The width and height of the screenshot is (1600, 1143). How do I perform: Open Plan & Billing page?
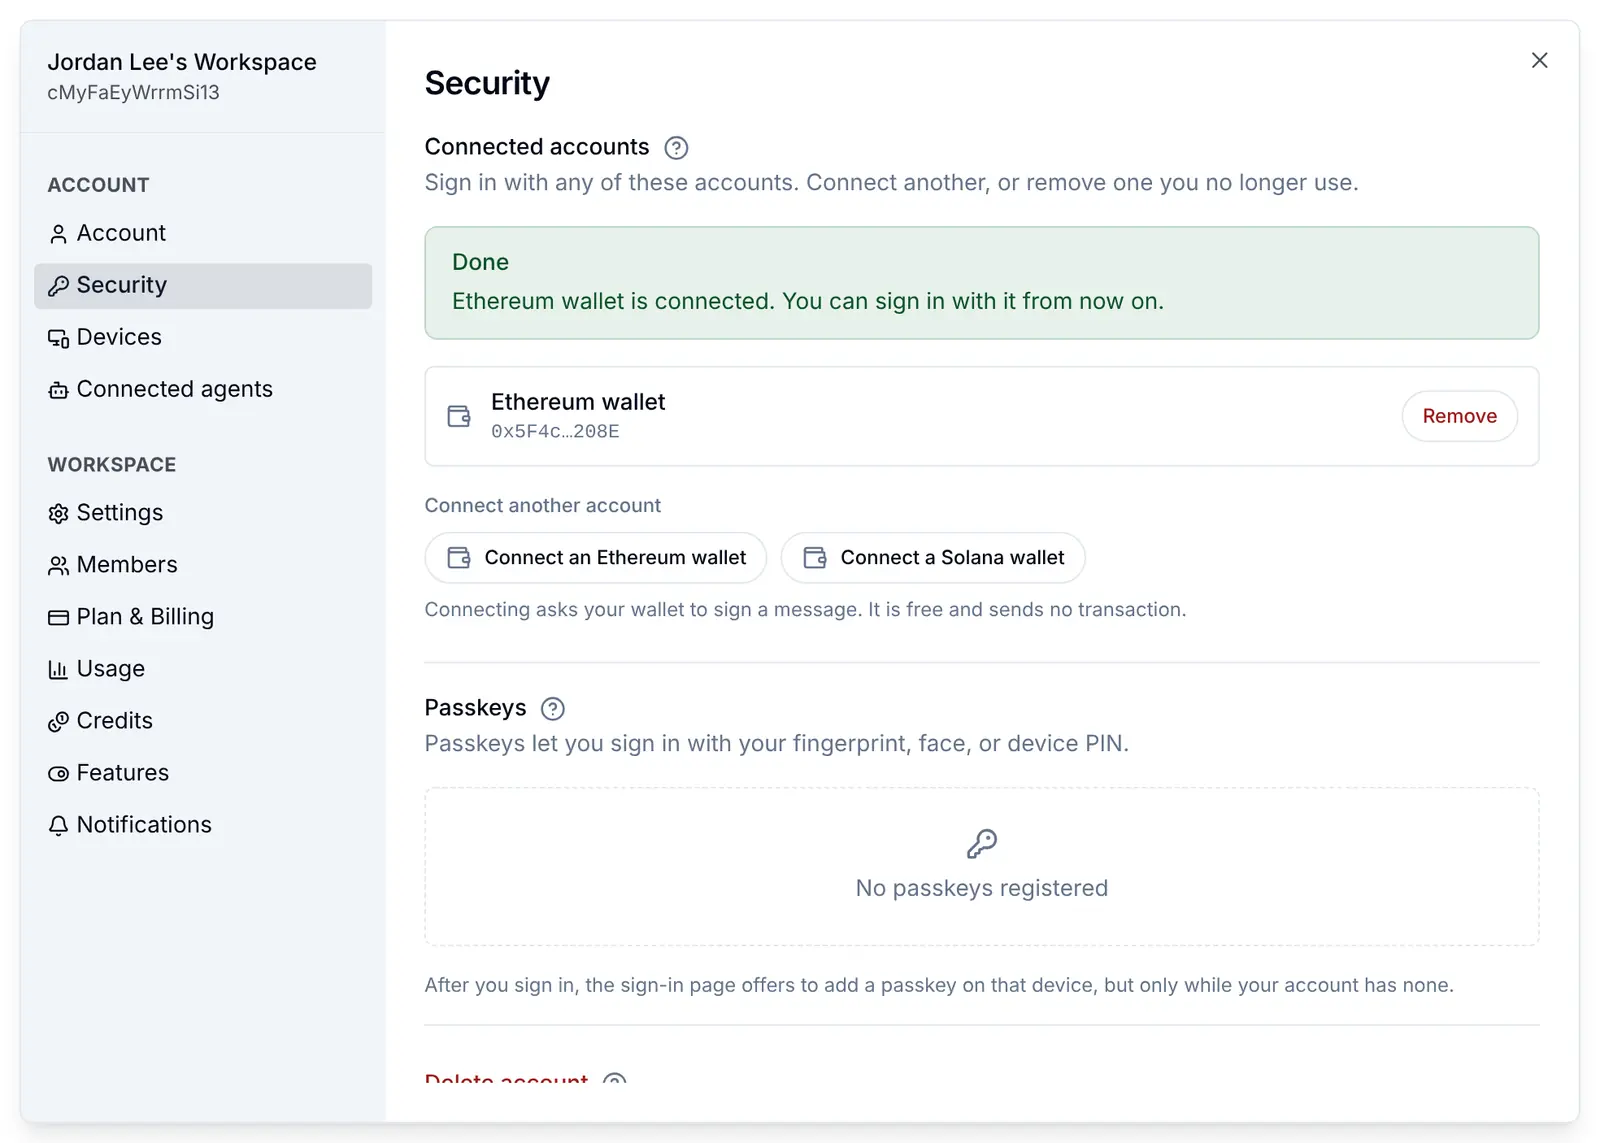(x=203, y=617)
